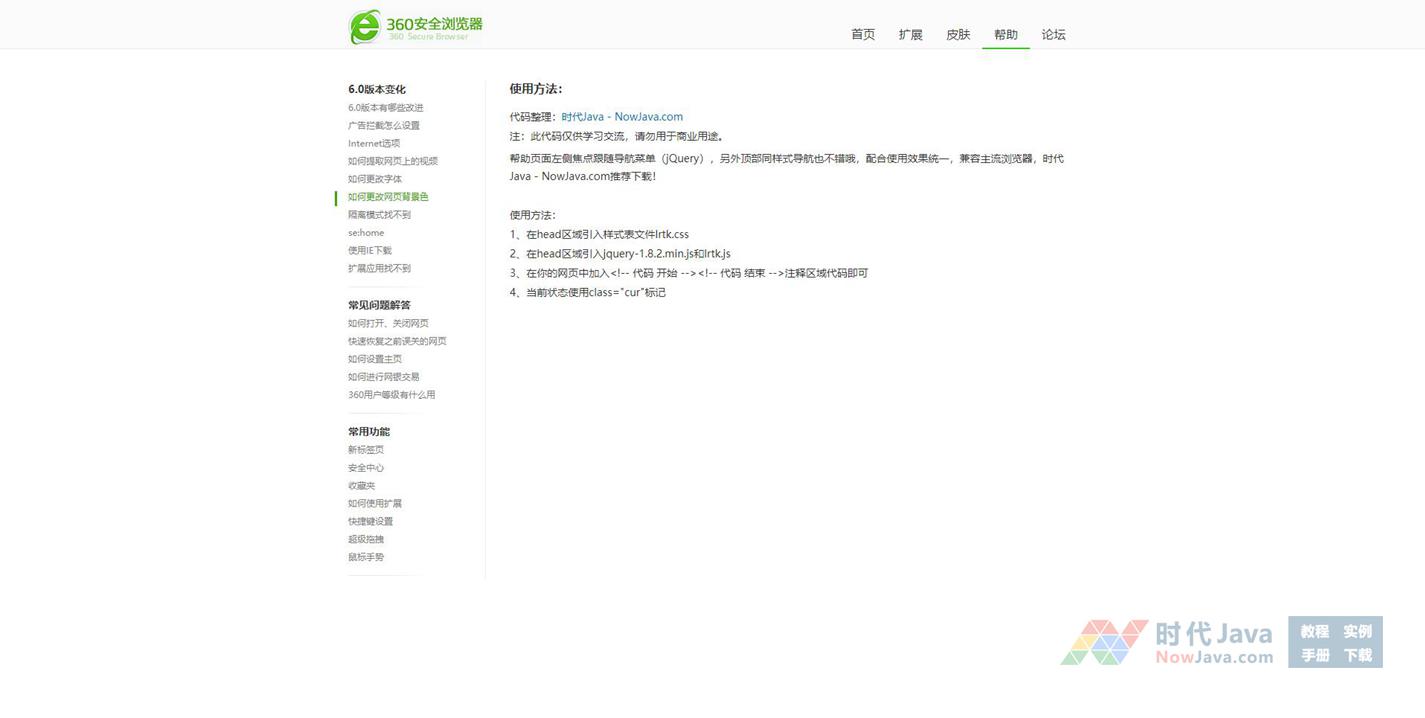Click the 时代Java triangle mosaic logo

[x=1104, y=642]
